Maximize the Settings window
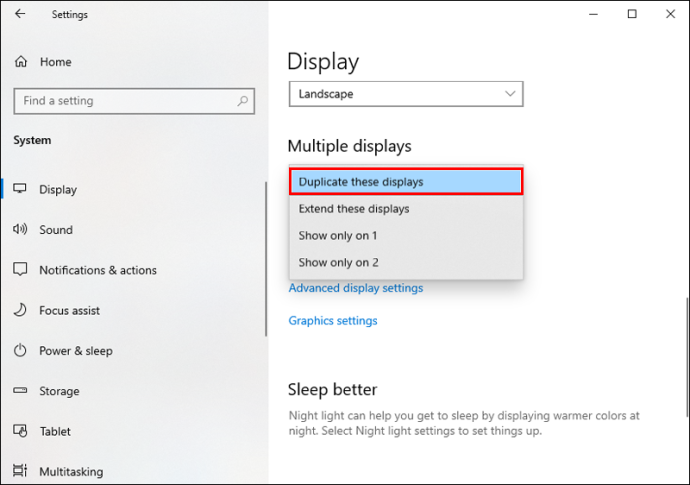This screenshot has width=690, height=485. 632,14
